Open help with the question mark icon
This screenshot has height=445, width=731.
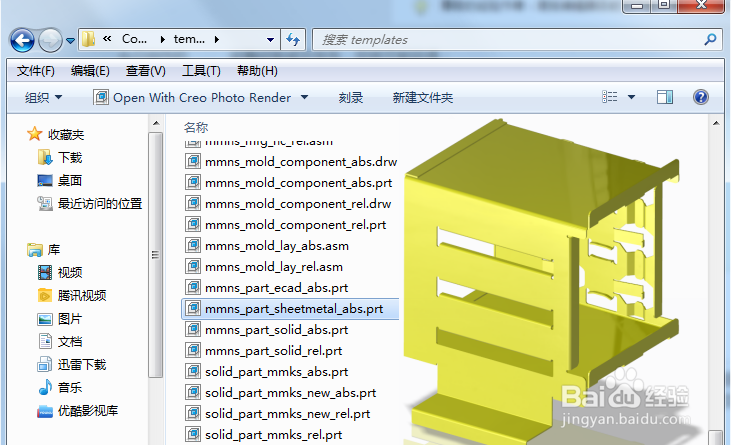click(701, 97)
